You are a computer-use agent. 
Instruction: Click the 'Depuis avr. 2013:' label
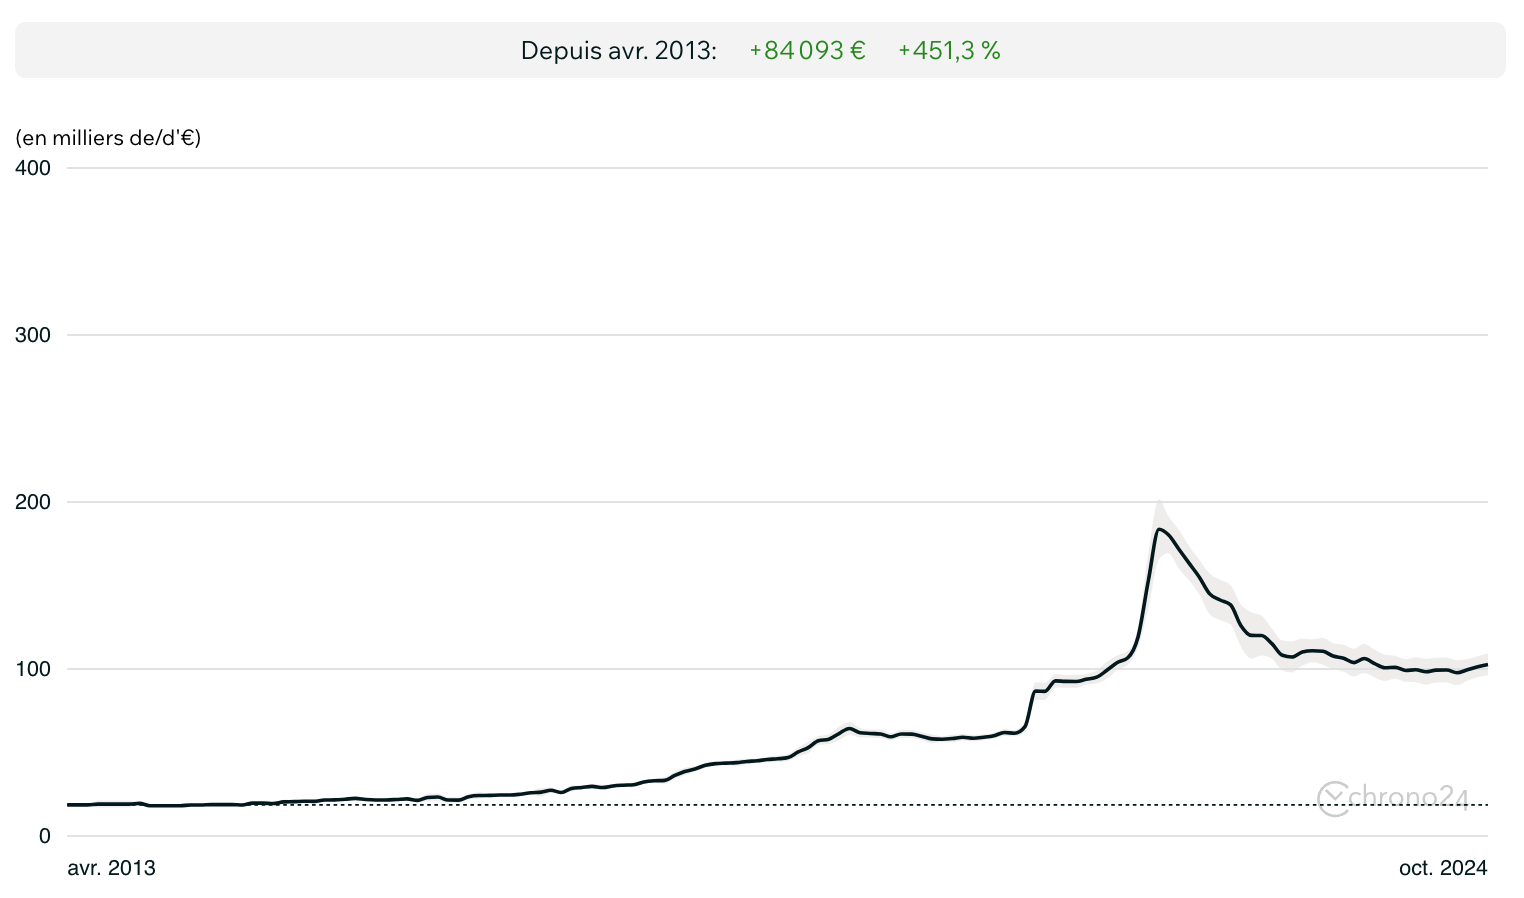tap(618, 51)
